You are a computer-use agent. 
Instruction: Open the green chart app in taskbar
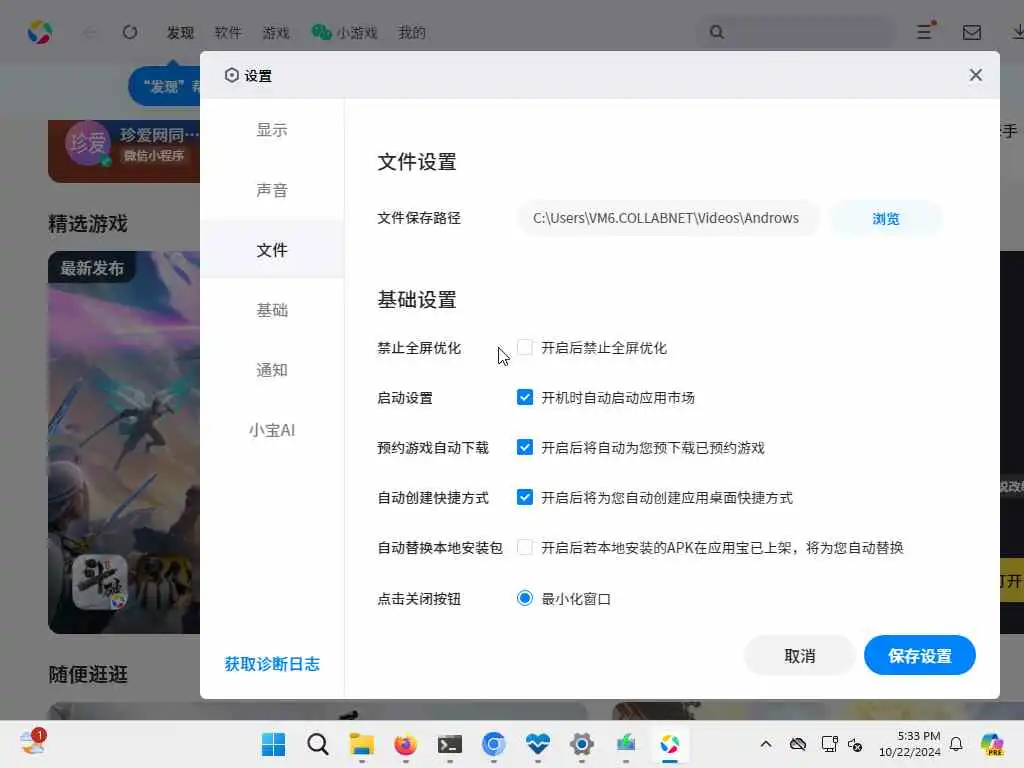click(626, 744)
